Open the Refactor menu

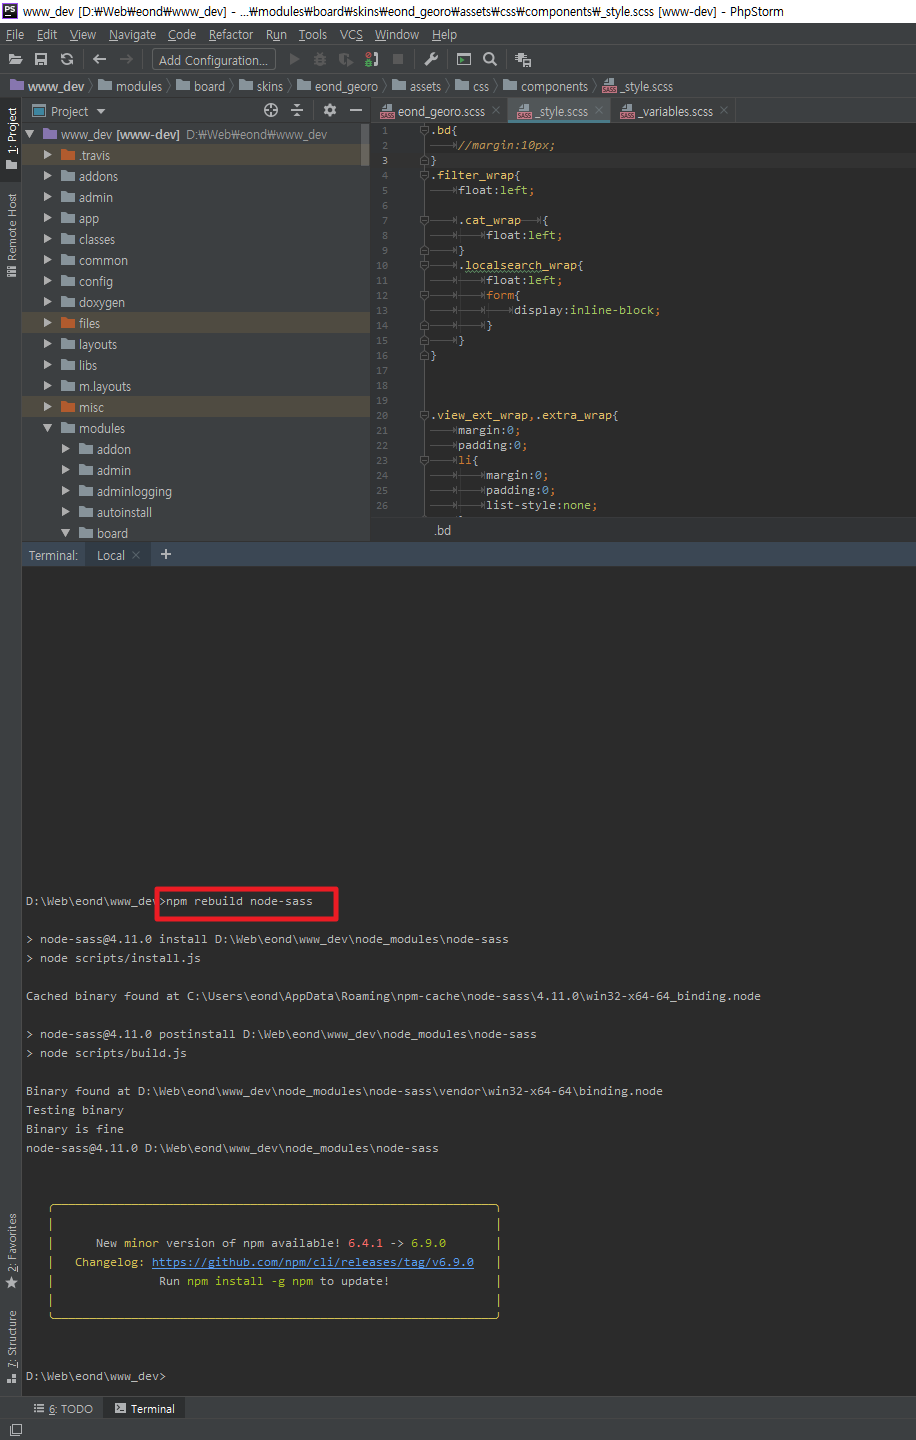231,34
